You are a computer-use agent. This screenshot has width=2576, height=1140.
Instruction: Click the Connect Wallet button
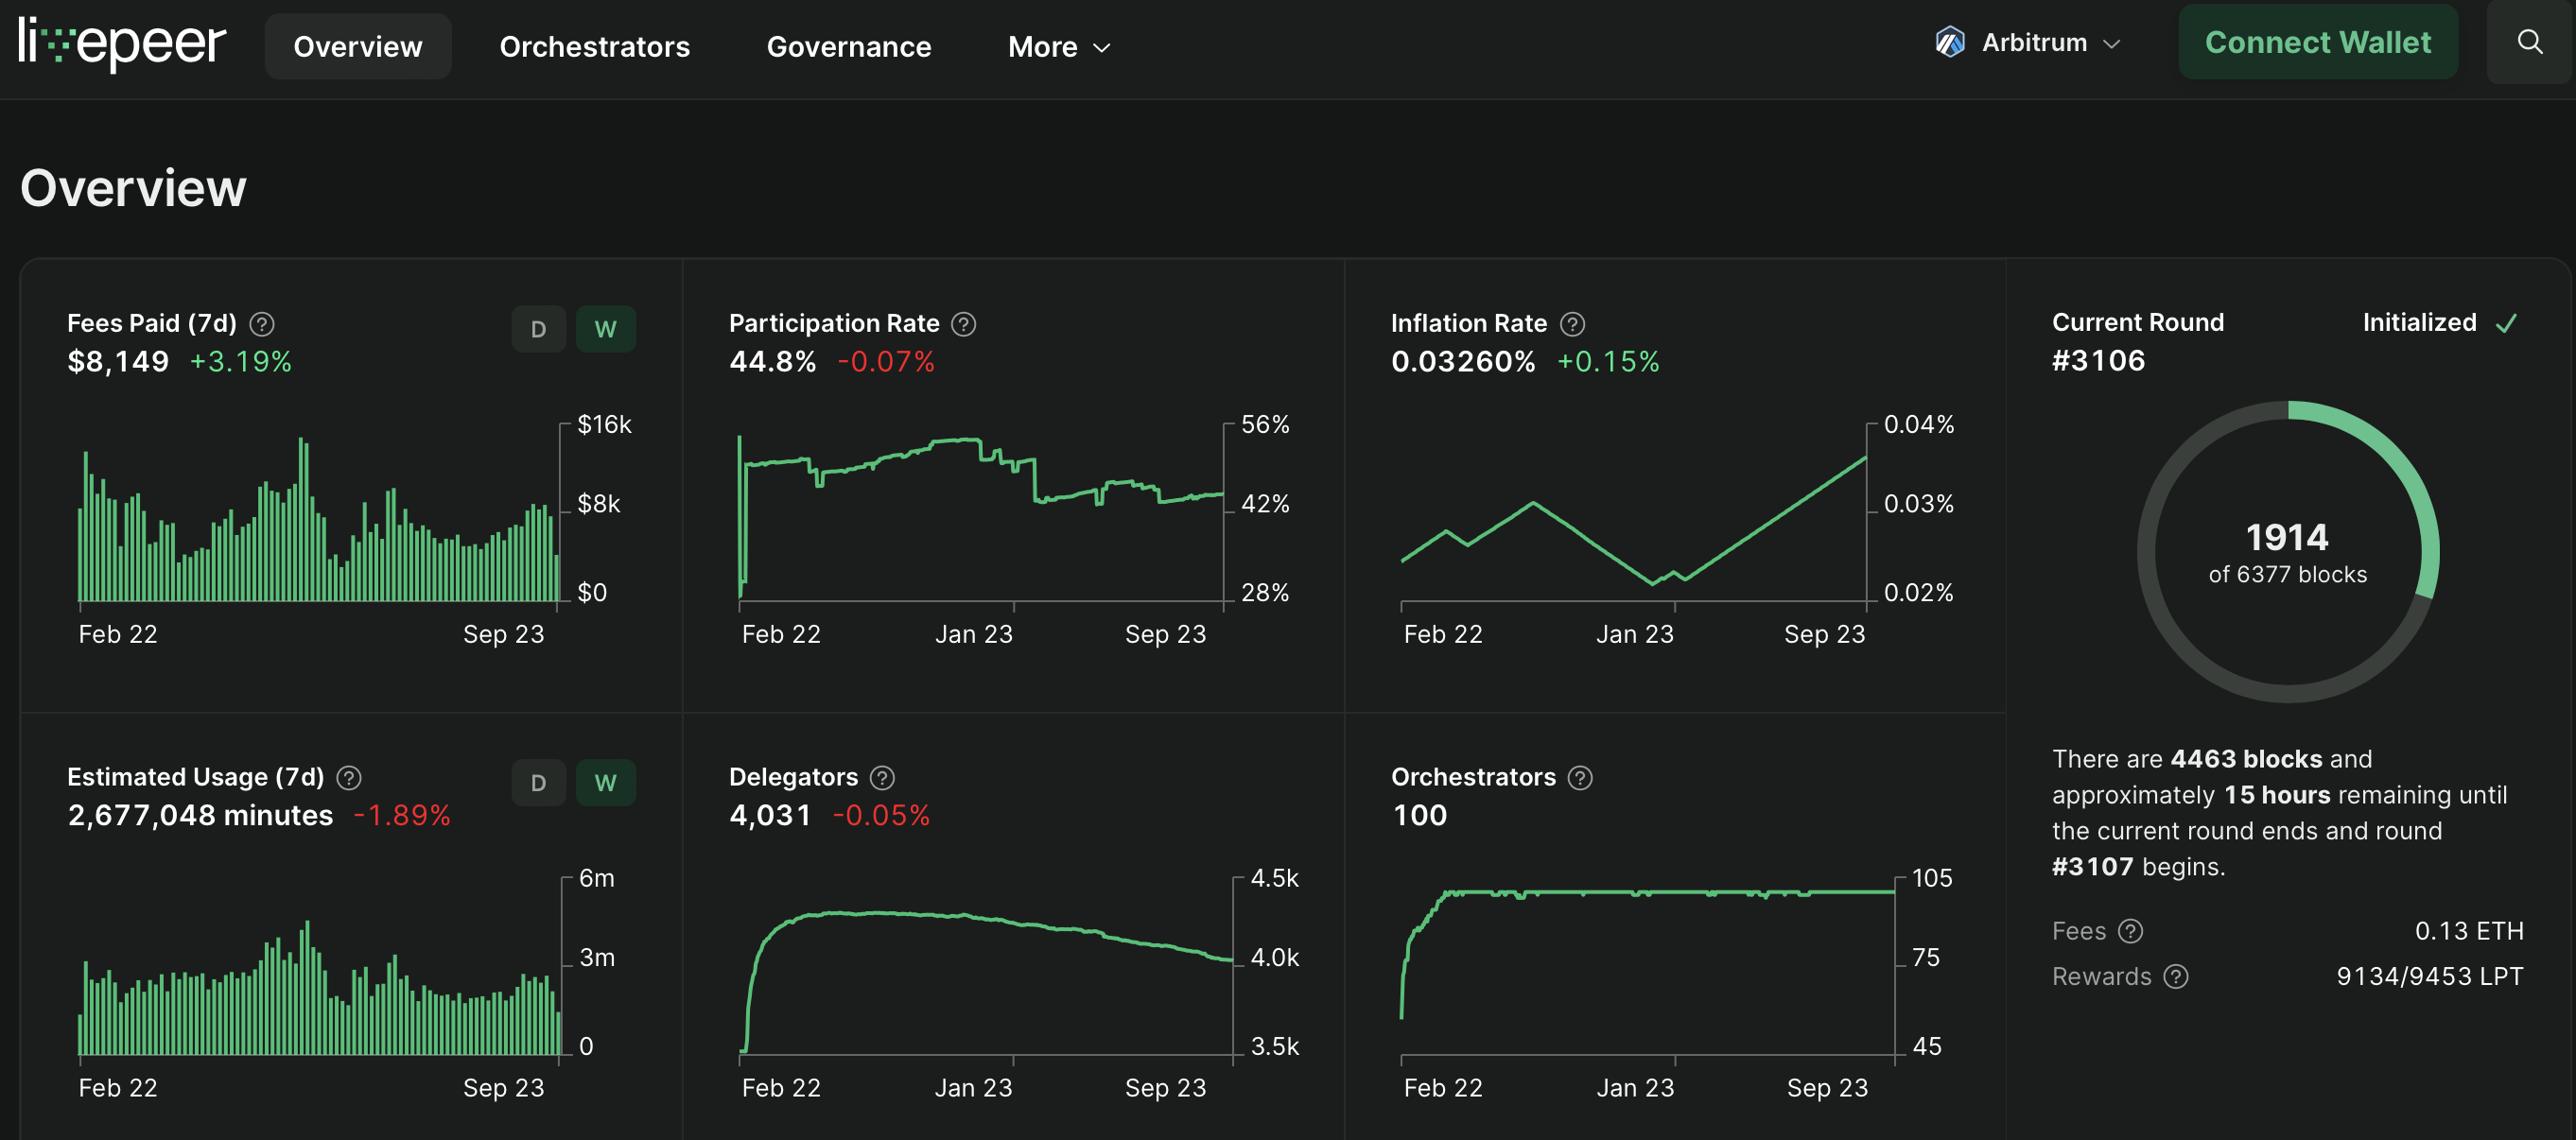click(2317, 43)
